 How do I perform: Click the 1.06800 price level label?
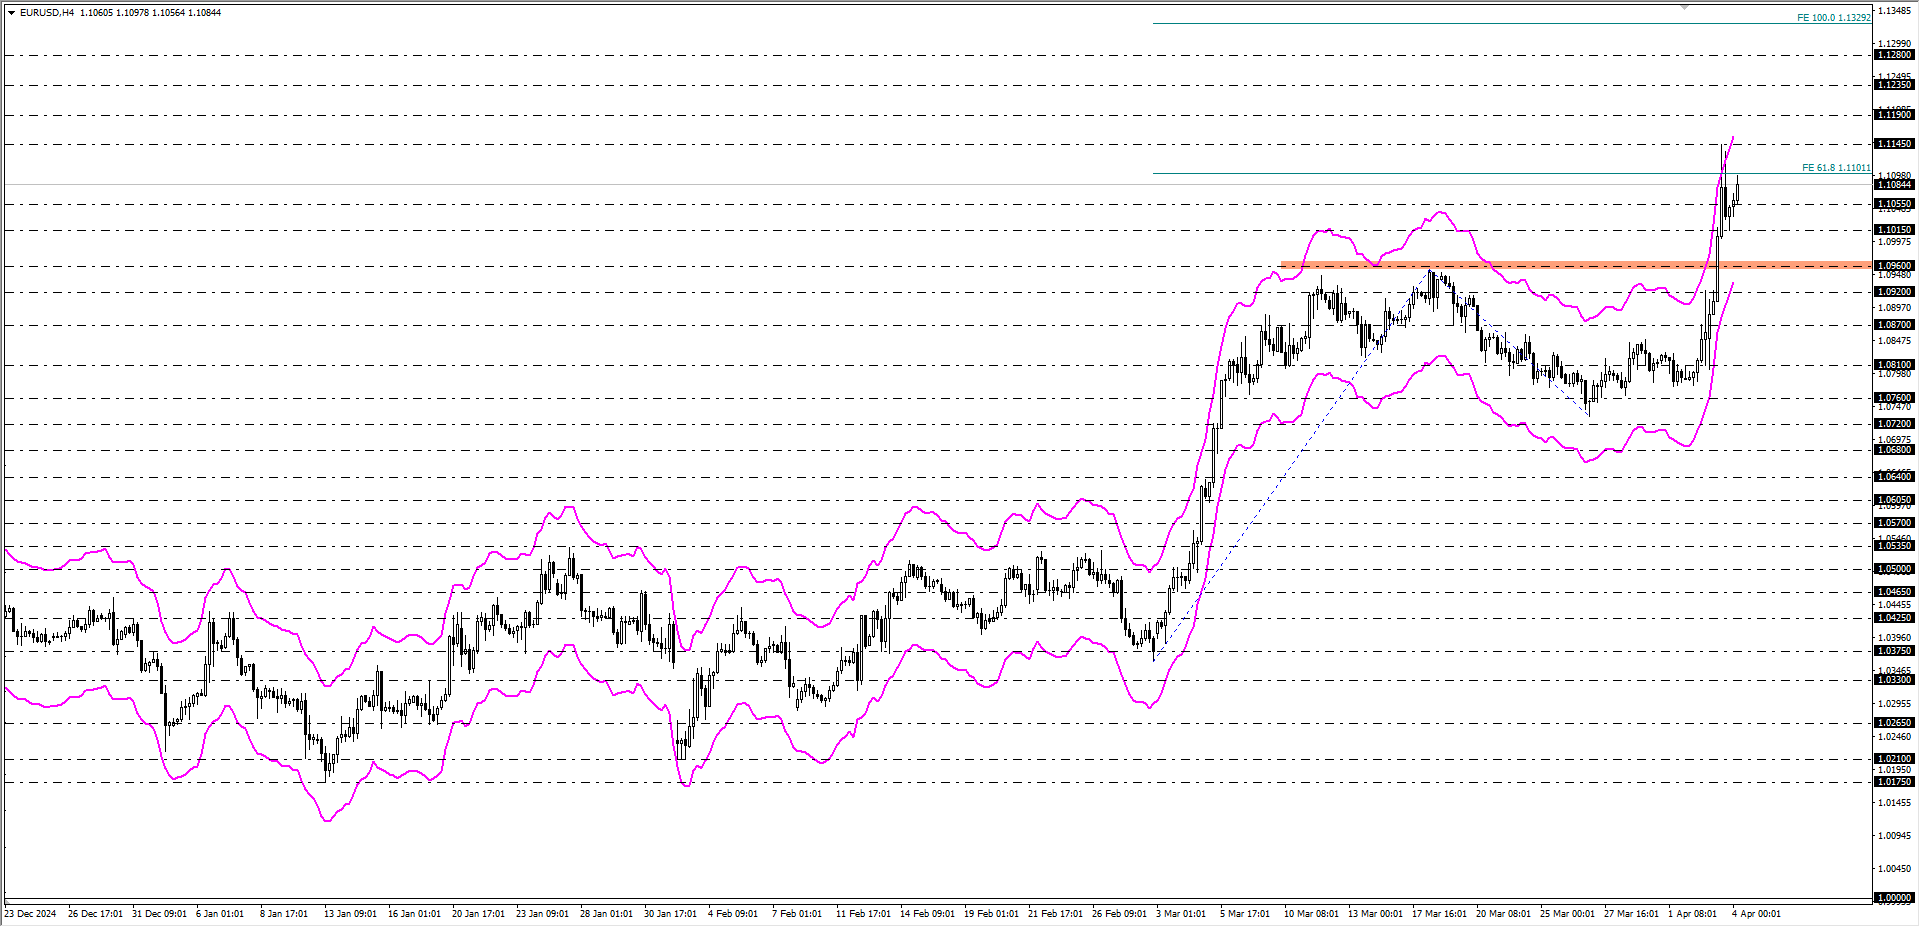tap(1894, 450)
